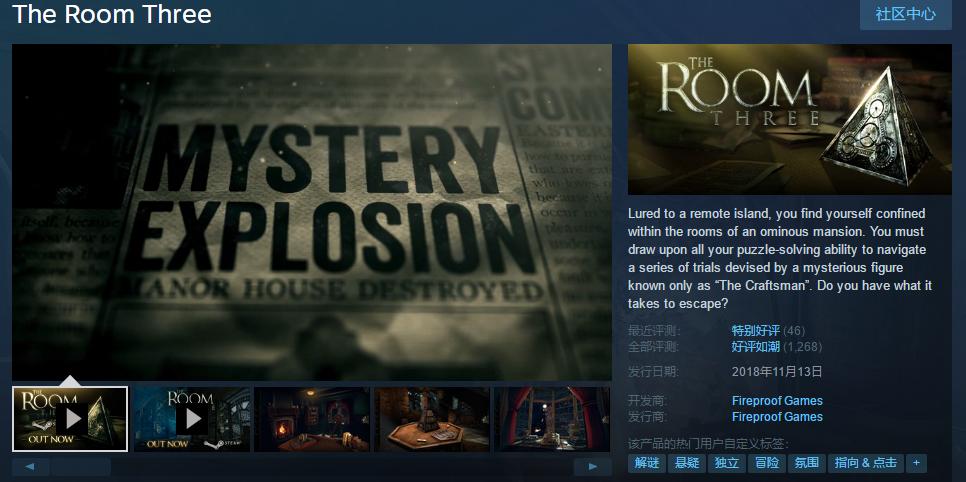Click the 该产品的热门用户自定义标签 heading

[x=708, y=444]
